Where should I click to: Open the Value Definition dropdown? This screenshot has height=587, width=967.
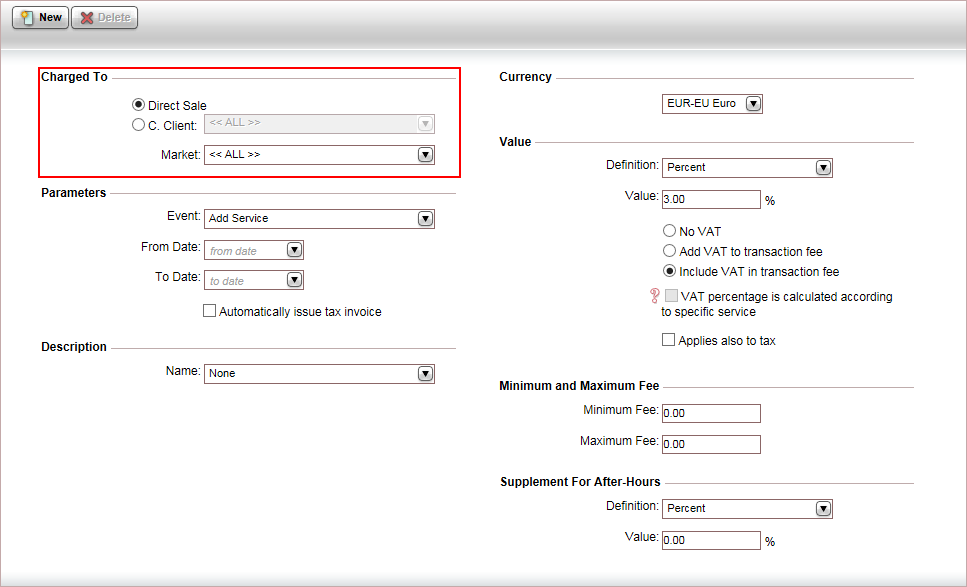click(747, 168)
